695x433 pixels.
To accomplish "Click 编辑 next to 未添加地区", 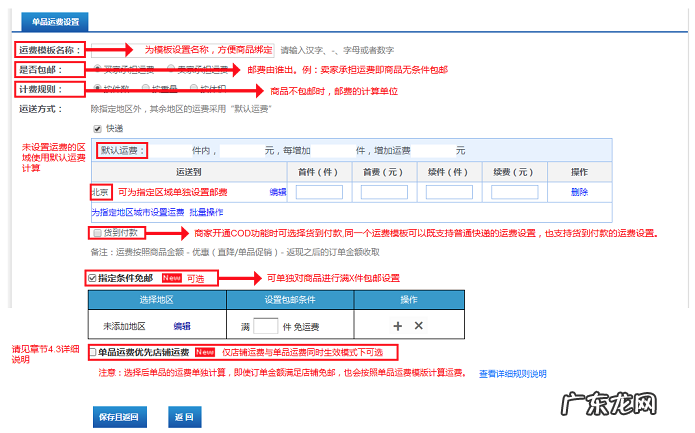I will pos(182,327).
